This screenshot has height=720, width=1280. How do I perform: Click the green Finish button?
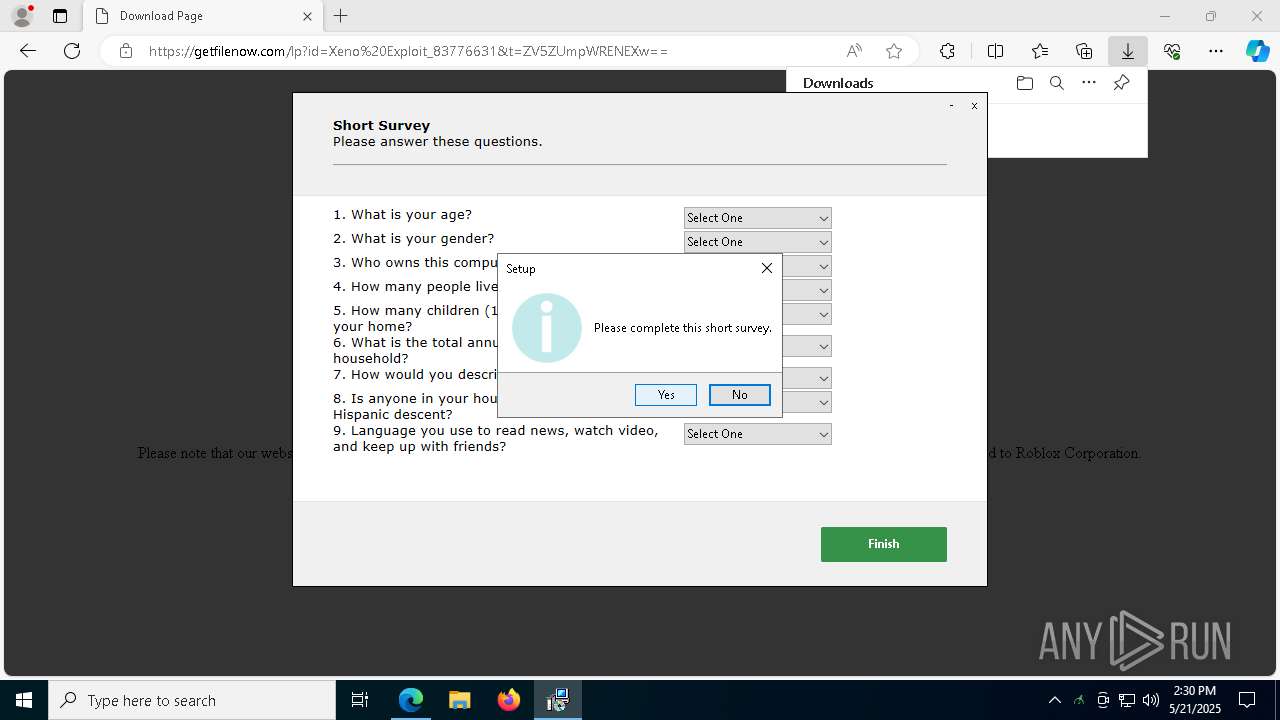pos(884,544)
